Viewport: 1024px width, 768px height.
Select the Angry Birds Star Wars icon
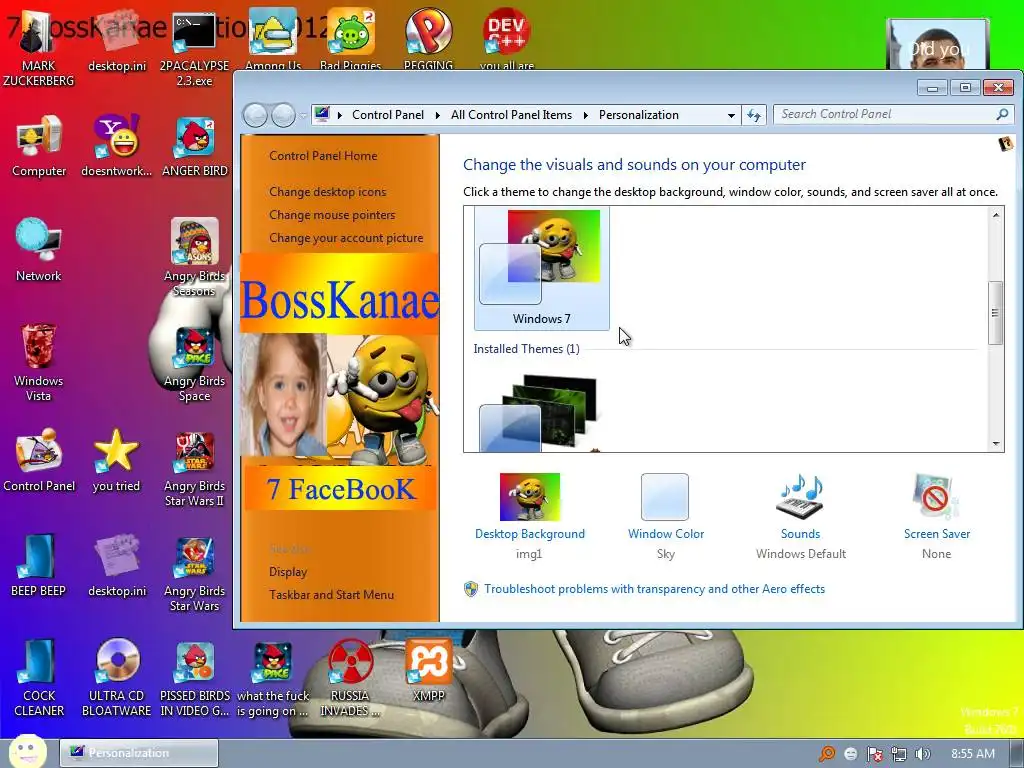(194, 573)
